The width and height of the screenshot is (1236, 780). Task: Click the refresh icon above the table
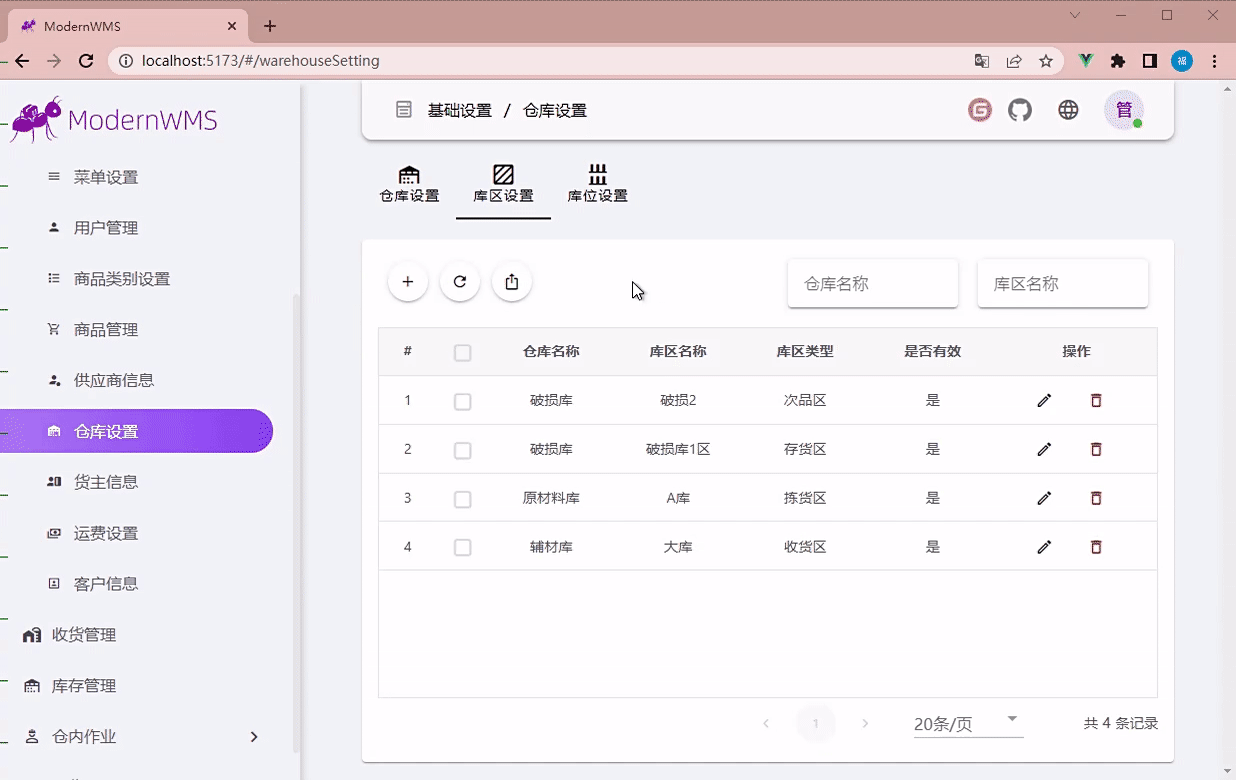460,282
